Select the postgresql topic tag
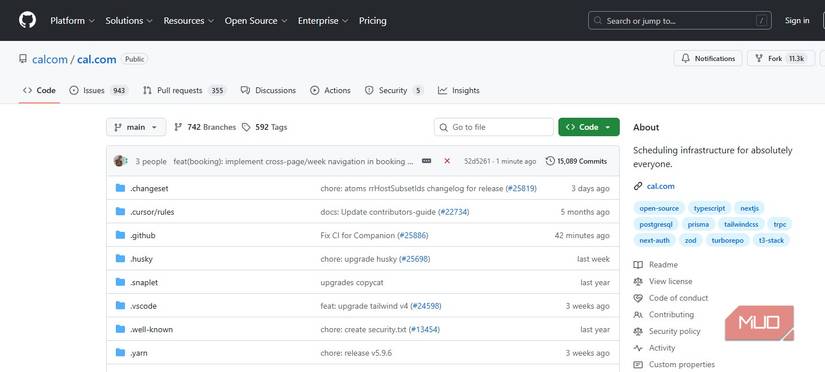The width and height of the screenshot is (825, 372). pos(656,224)
